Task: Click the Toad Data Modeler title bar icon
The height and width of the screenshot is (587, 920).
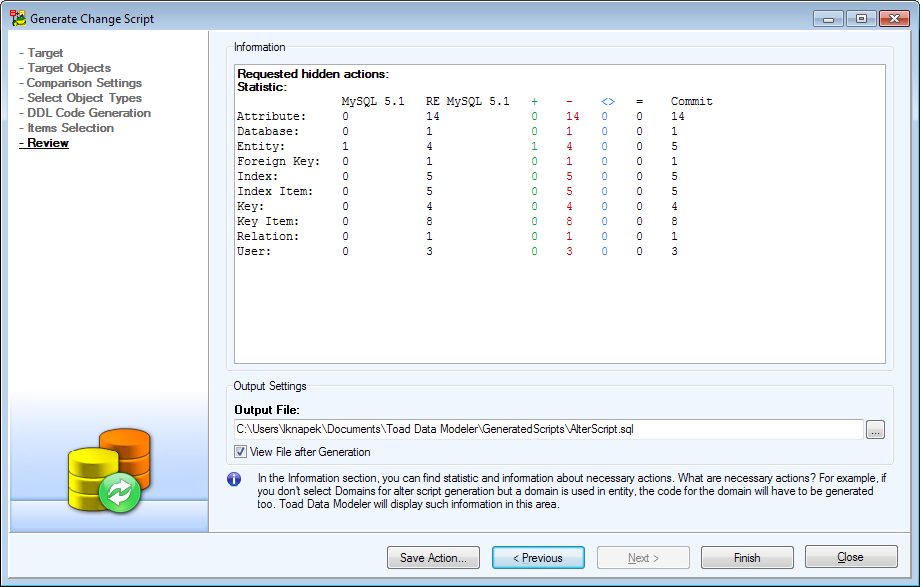Action: coord(18,18)
